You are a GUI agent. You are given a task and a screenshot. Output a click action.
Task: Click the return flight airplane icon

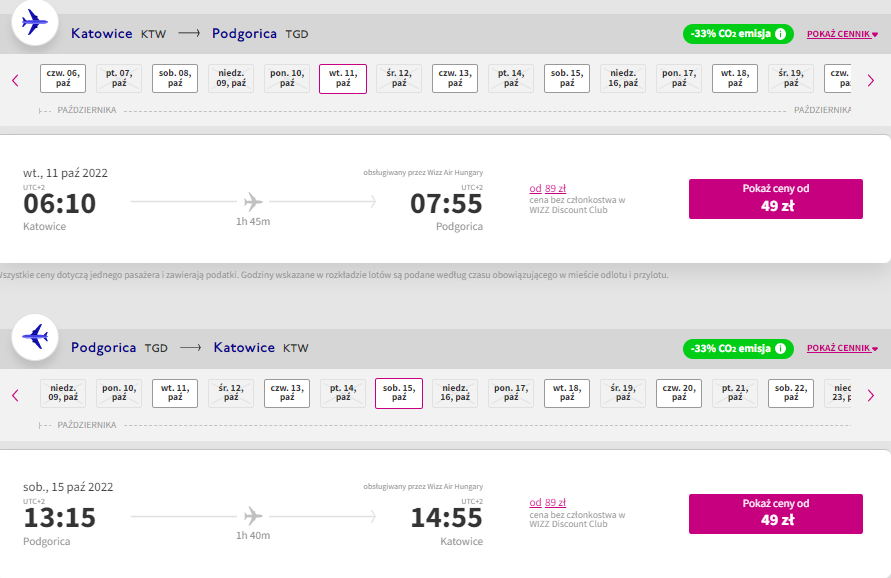35,337
